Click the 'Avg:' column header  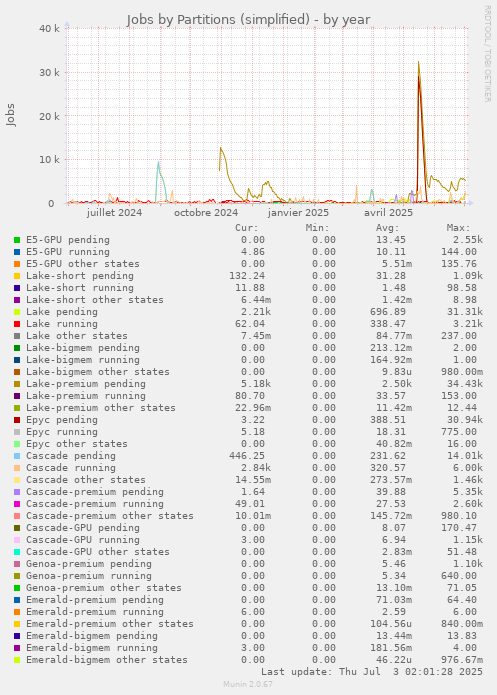tap(387, 228)
